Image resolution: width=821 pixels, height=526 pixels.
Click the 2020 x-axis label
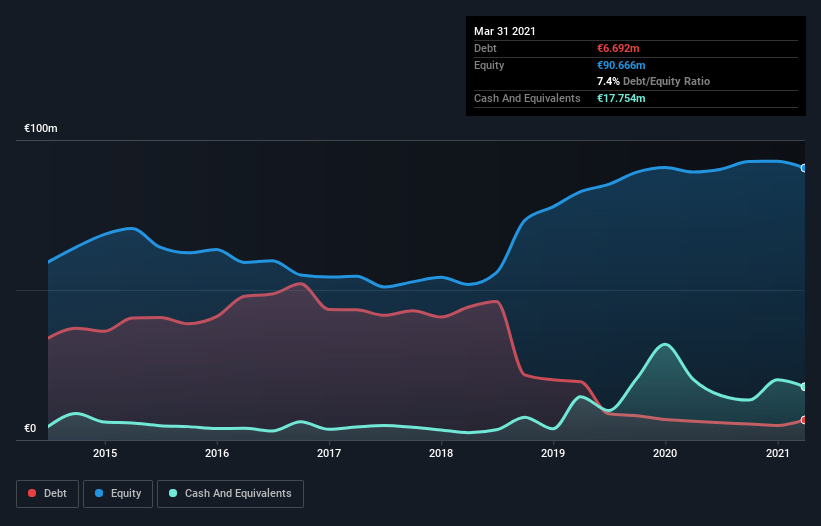[x=665, y=453]
